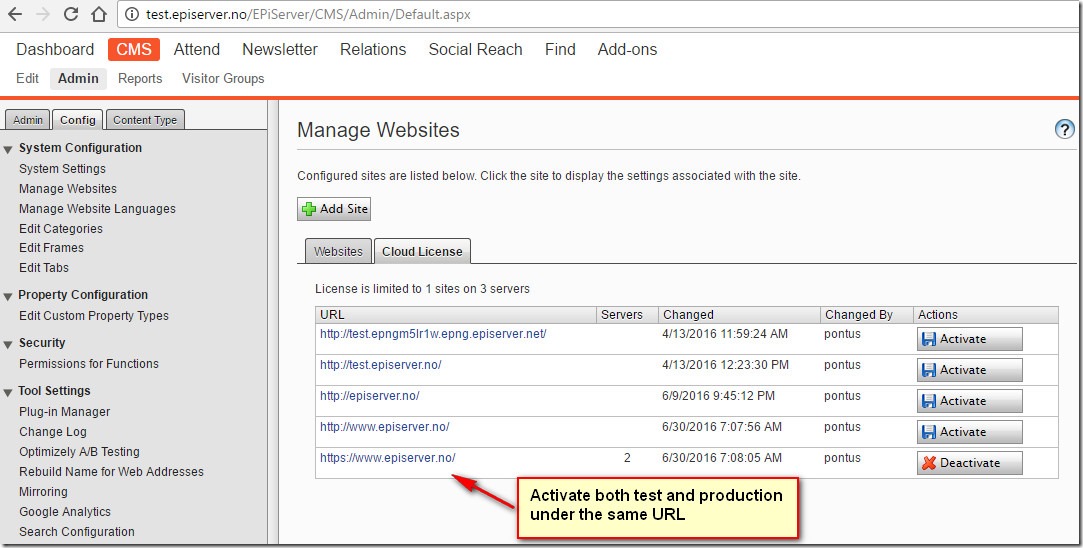1083x548 pixels.
Task: Open Manage Websites in sidebar
Action: pyautogui.click(x=68, y=189)
